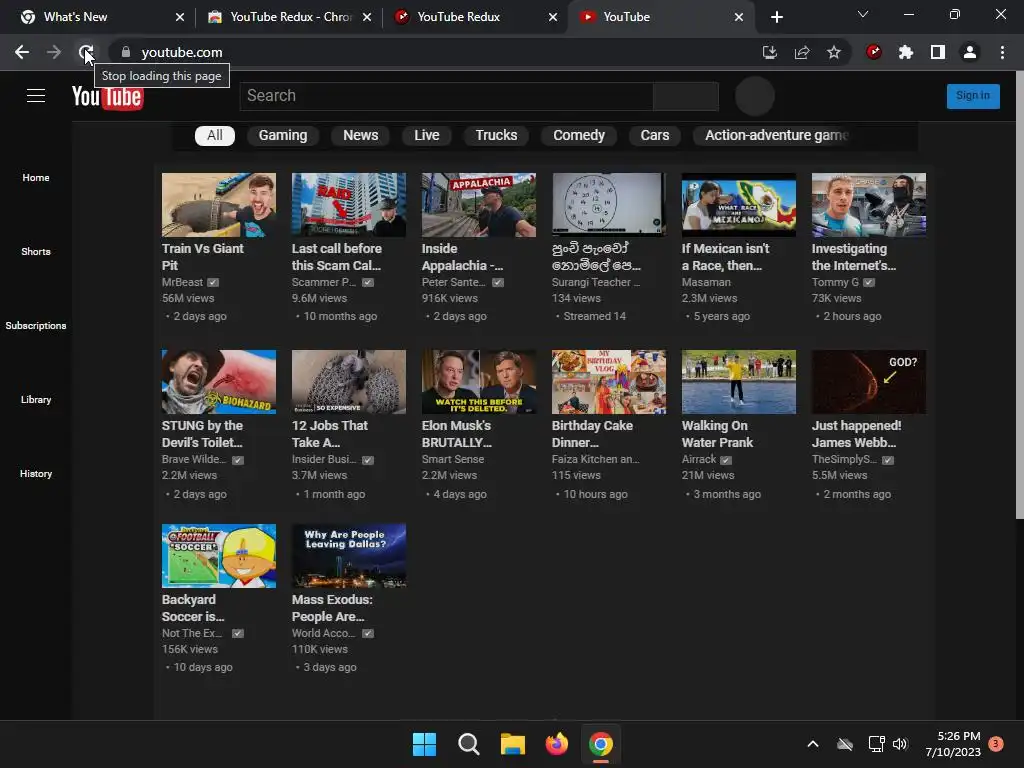Click the search submit button
This screenshot has height=768, width=1024.
coord(685,96)
